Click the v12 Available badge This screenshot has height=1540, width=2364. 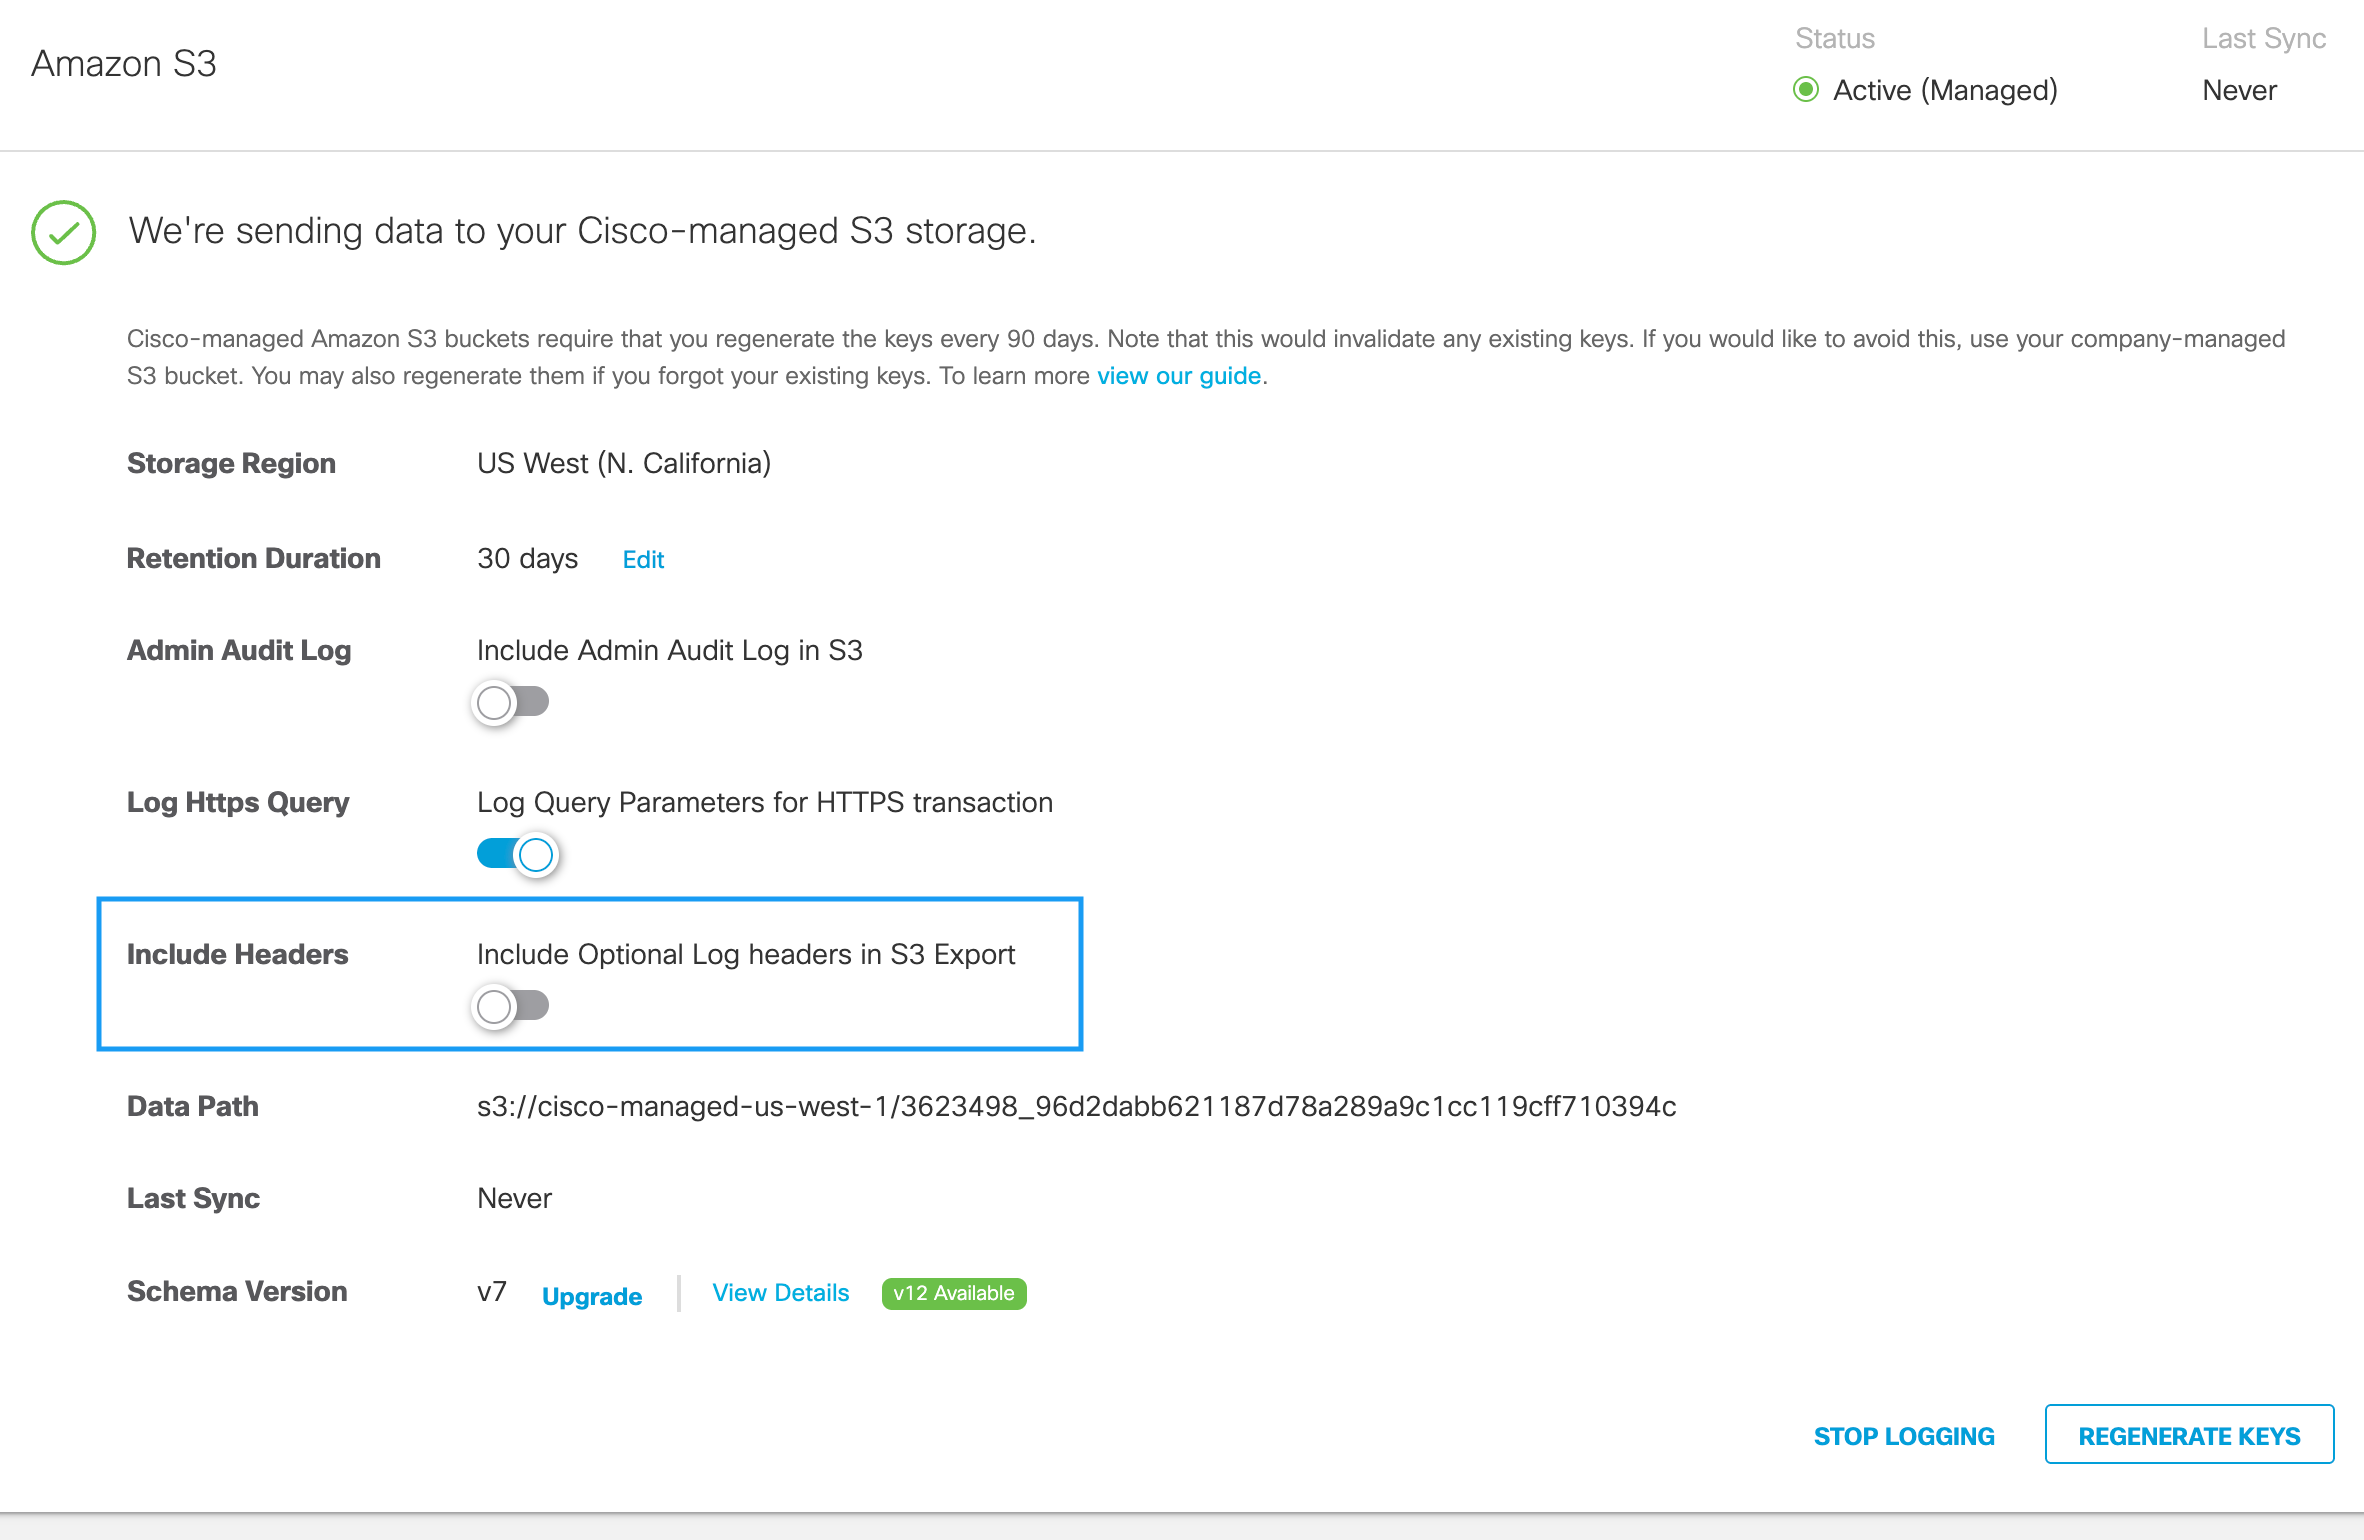click(953, 1293)
